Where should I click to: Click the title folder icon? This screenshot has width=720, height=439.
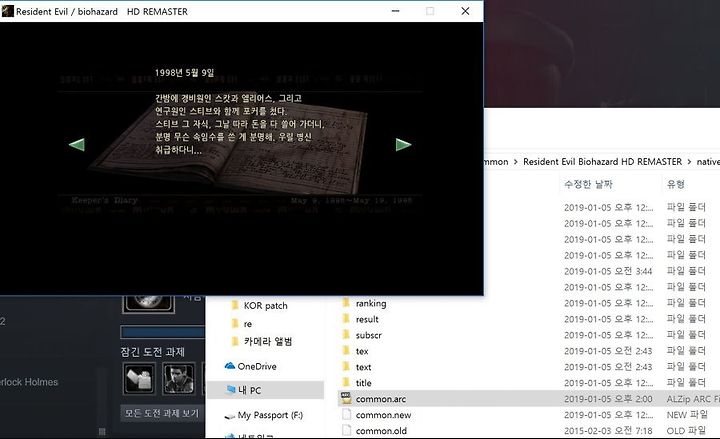coord(346,383)
